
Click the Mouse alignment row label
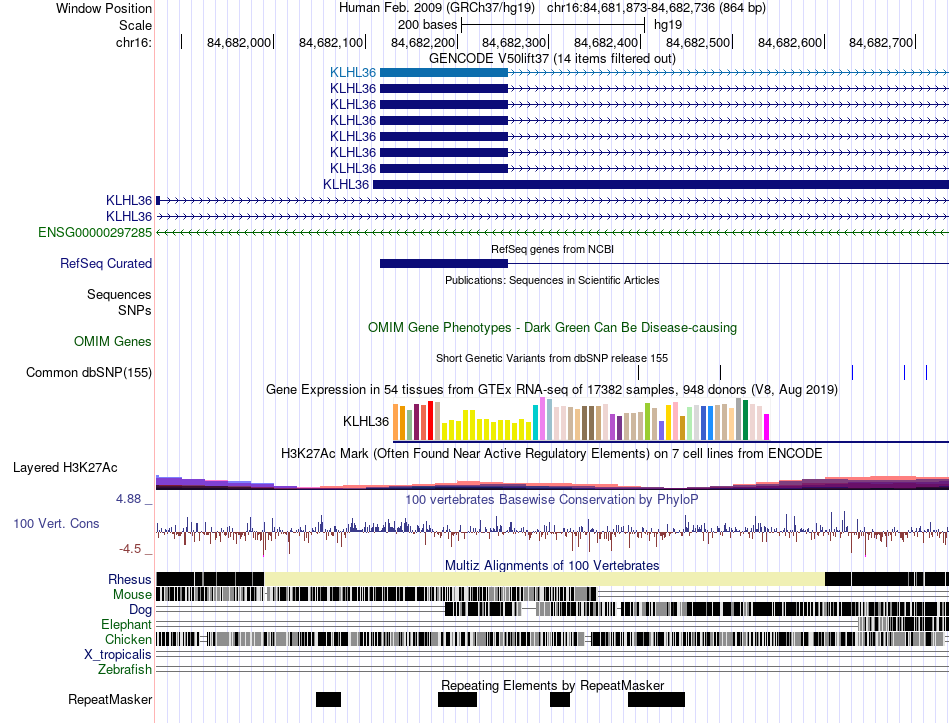(132, 595)
